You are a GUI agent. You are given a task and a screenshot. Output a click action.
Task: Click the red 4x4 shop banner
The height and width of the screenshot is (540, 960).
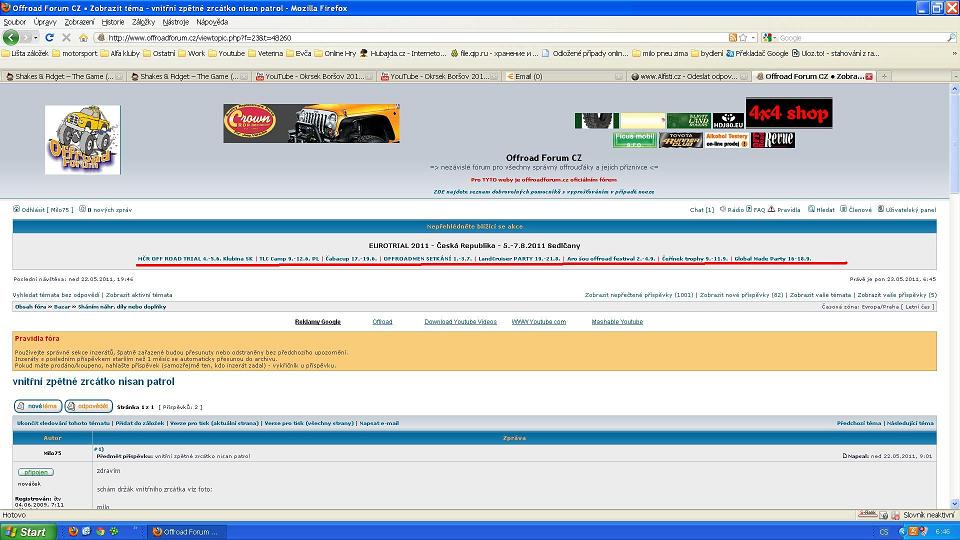click(788, 113)
